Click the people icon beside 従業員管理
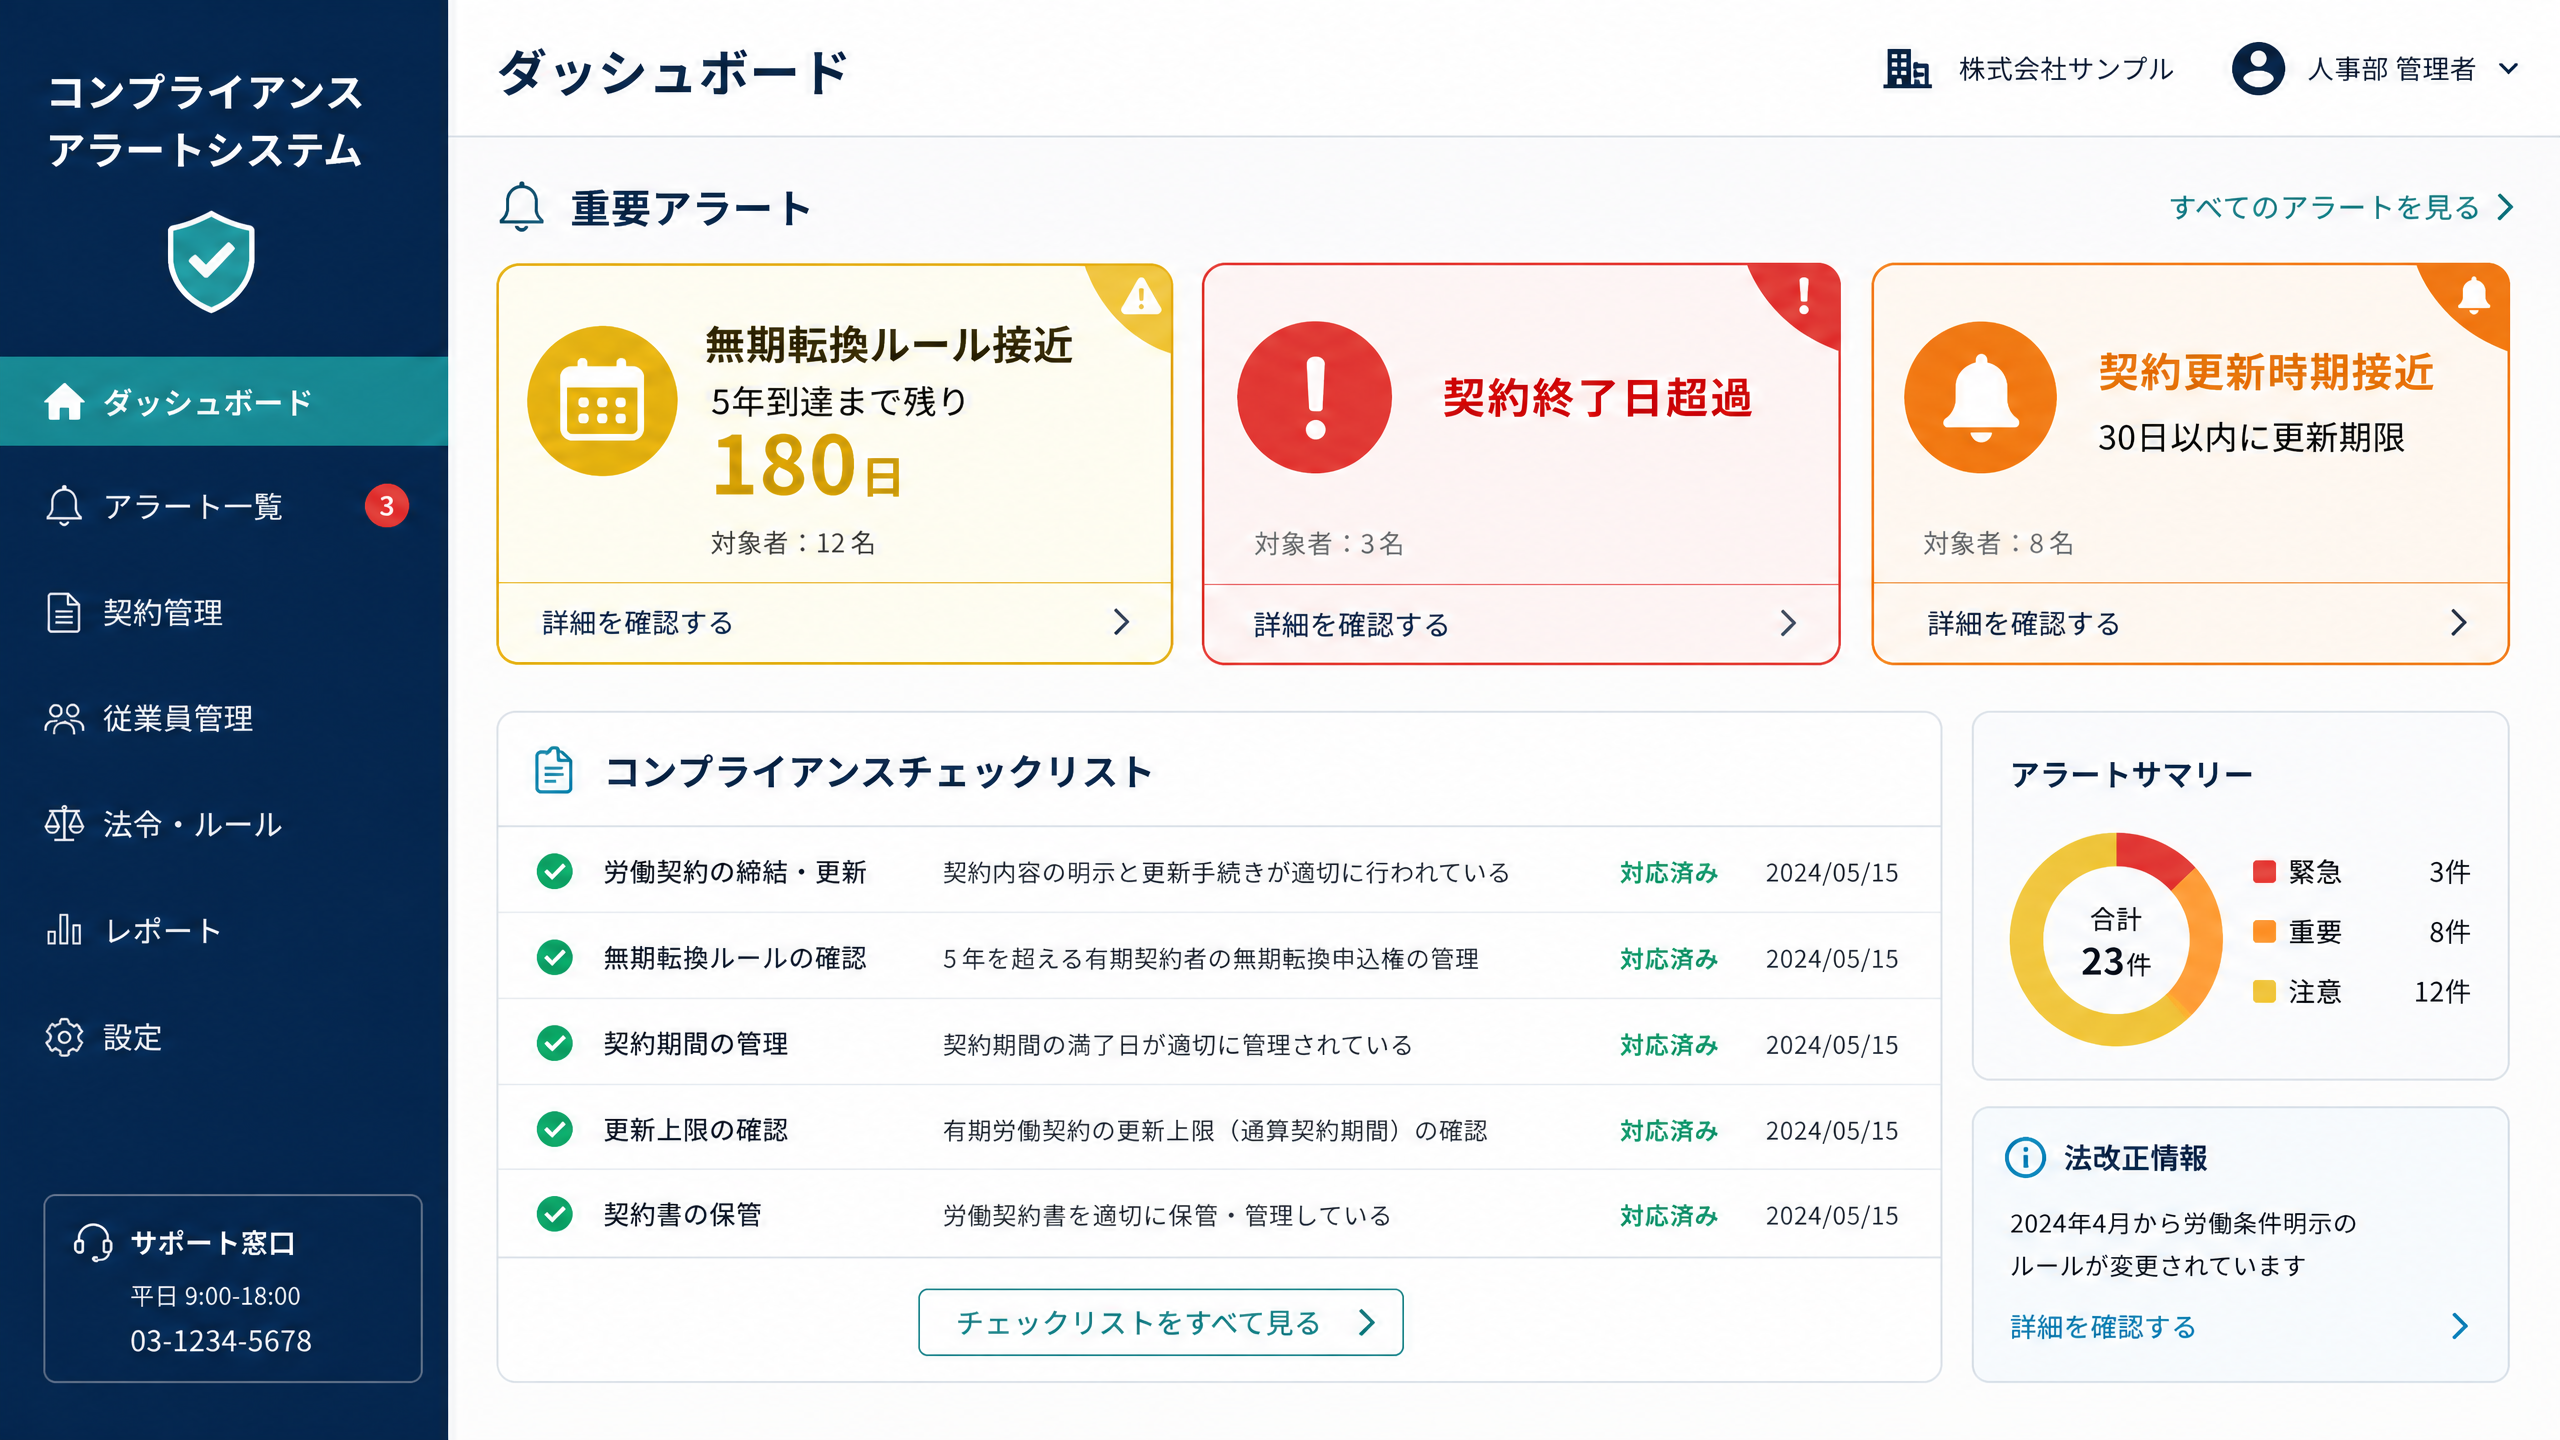Viewport: 2560px width, 1440px height. [64, 718]
